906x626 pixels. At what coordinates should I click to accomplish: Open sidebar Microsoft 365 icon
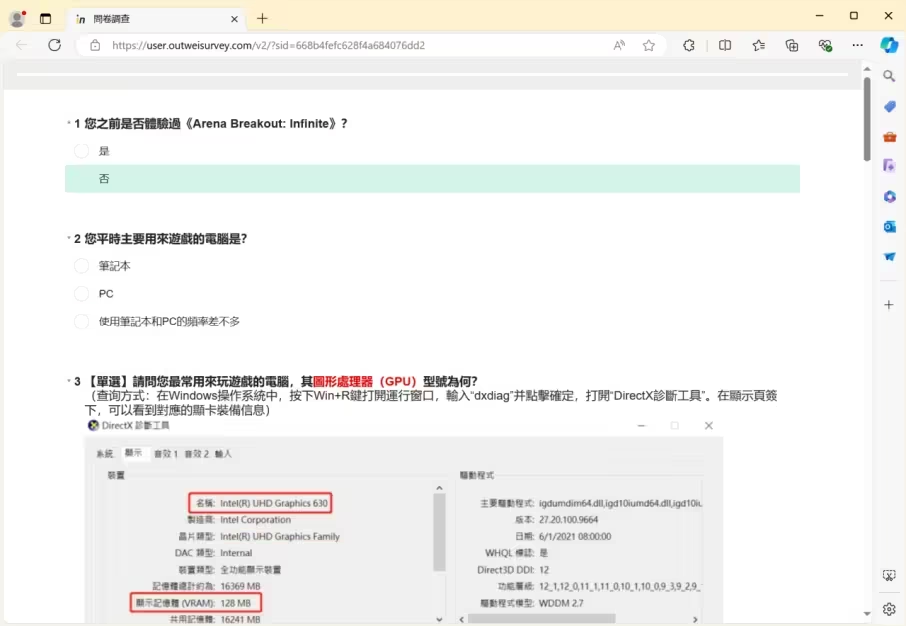coord(889,197)
